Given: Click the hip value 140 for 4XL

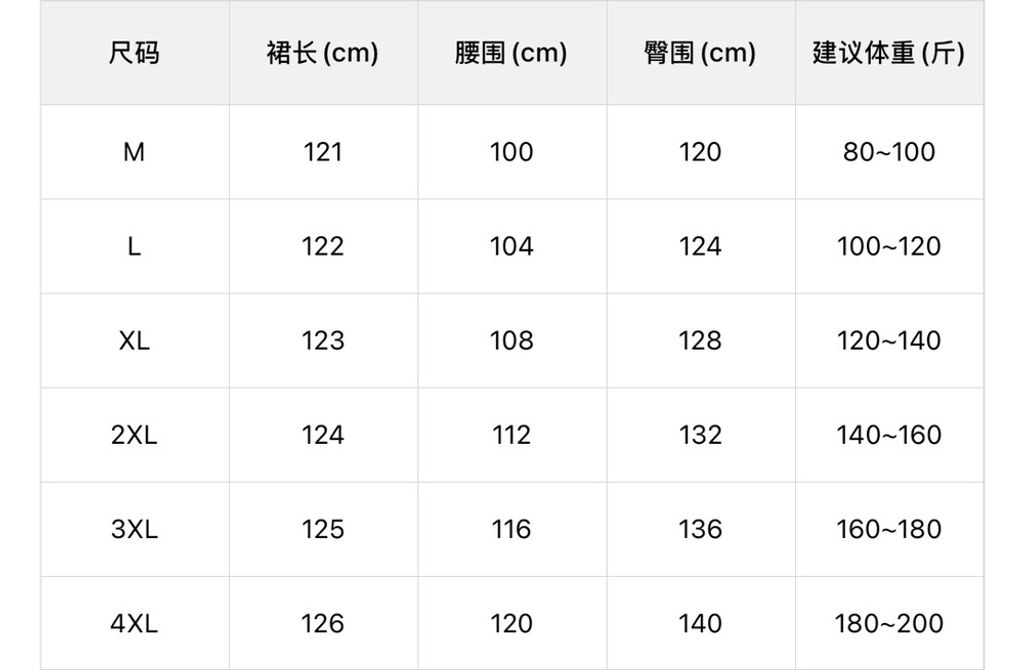Looking at the screenshot, I should tap(700, 624).
